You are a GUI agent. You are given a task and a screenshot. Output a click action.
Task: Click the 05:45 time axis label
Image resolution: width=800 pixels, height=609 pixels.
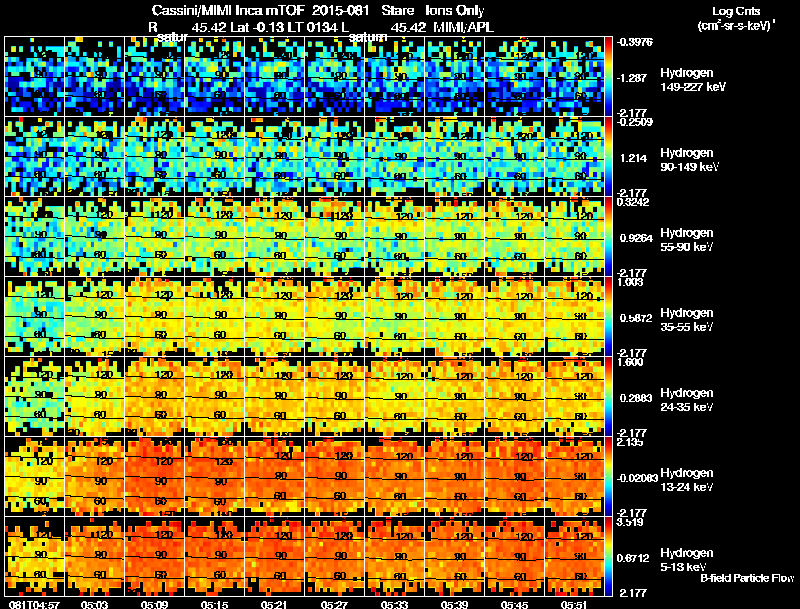coord(514,604)
